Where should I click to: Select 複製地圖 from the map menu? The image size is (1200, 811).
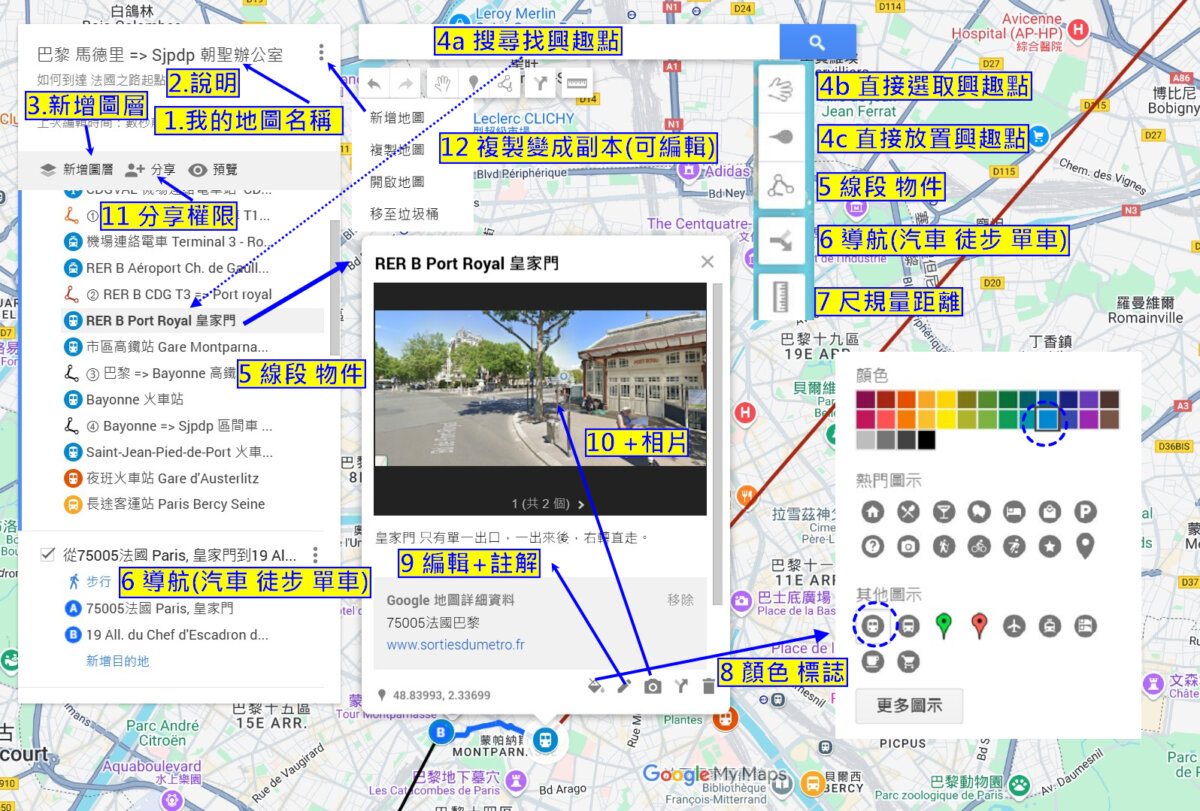pos(397,150)
